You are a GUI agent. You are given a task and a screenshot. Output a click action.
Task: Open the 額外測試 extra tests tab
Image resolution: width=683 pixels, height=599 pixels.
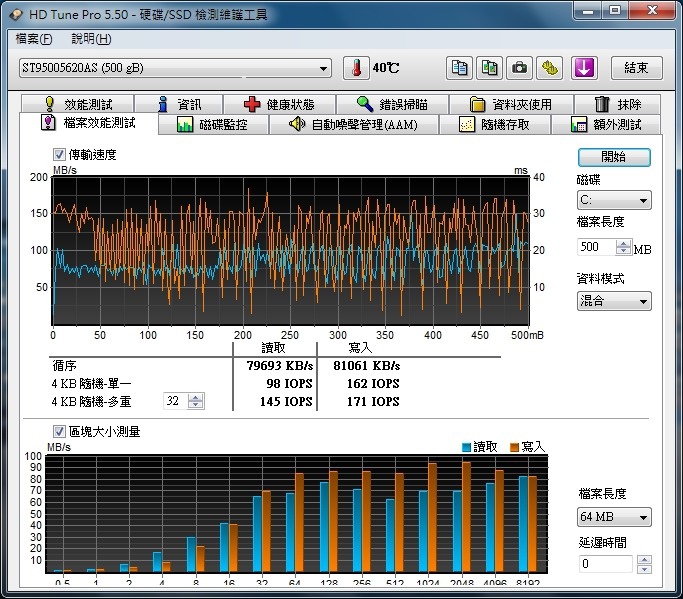pos(606,125)
